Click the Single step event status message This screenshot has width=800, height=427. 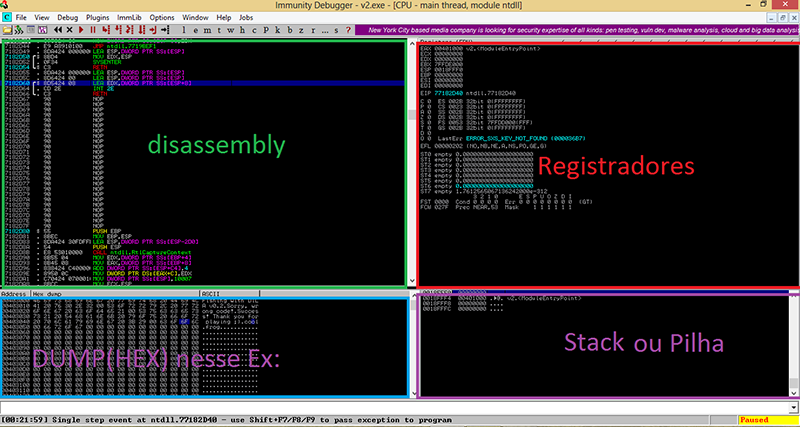(x=227, y=420)
